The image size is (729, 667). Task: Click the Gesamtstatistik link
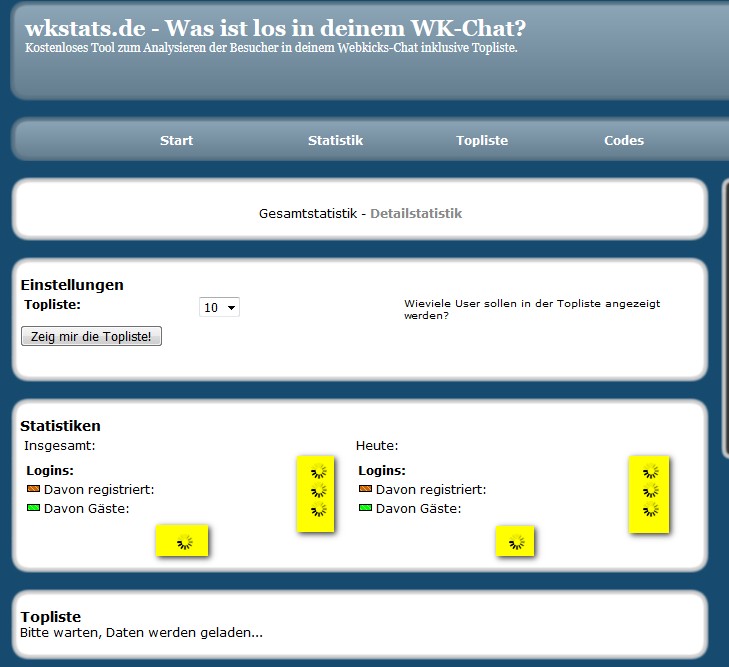(307, 213)
